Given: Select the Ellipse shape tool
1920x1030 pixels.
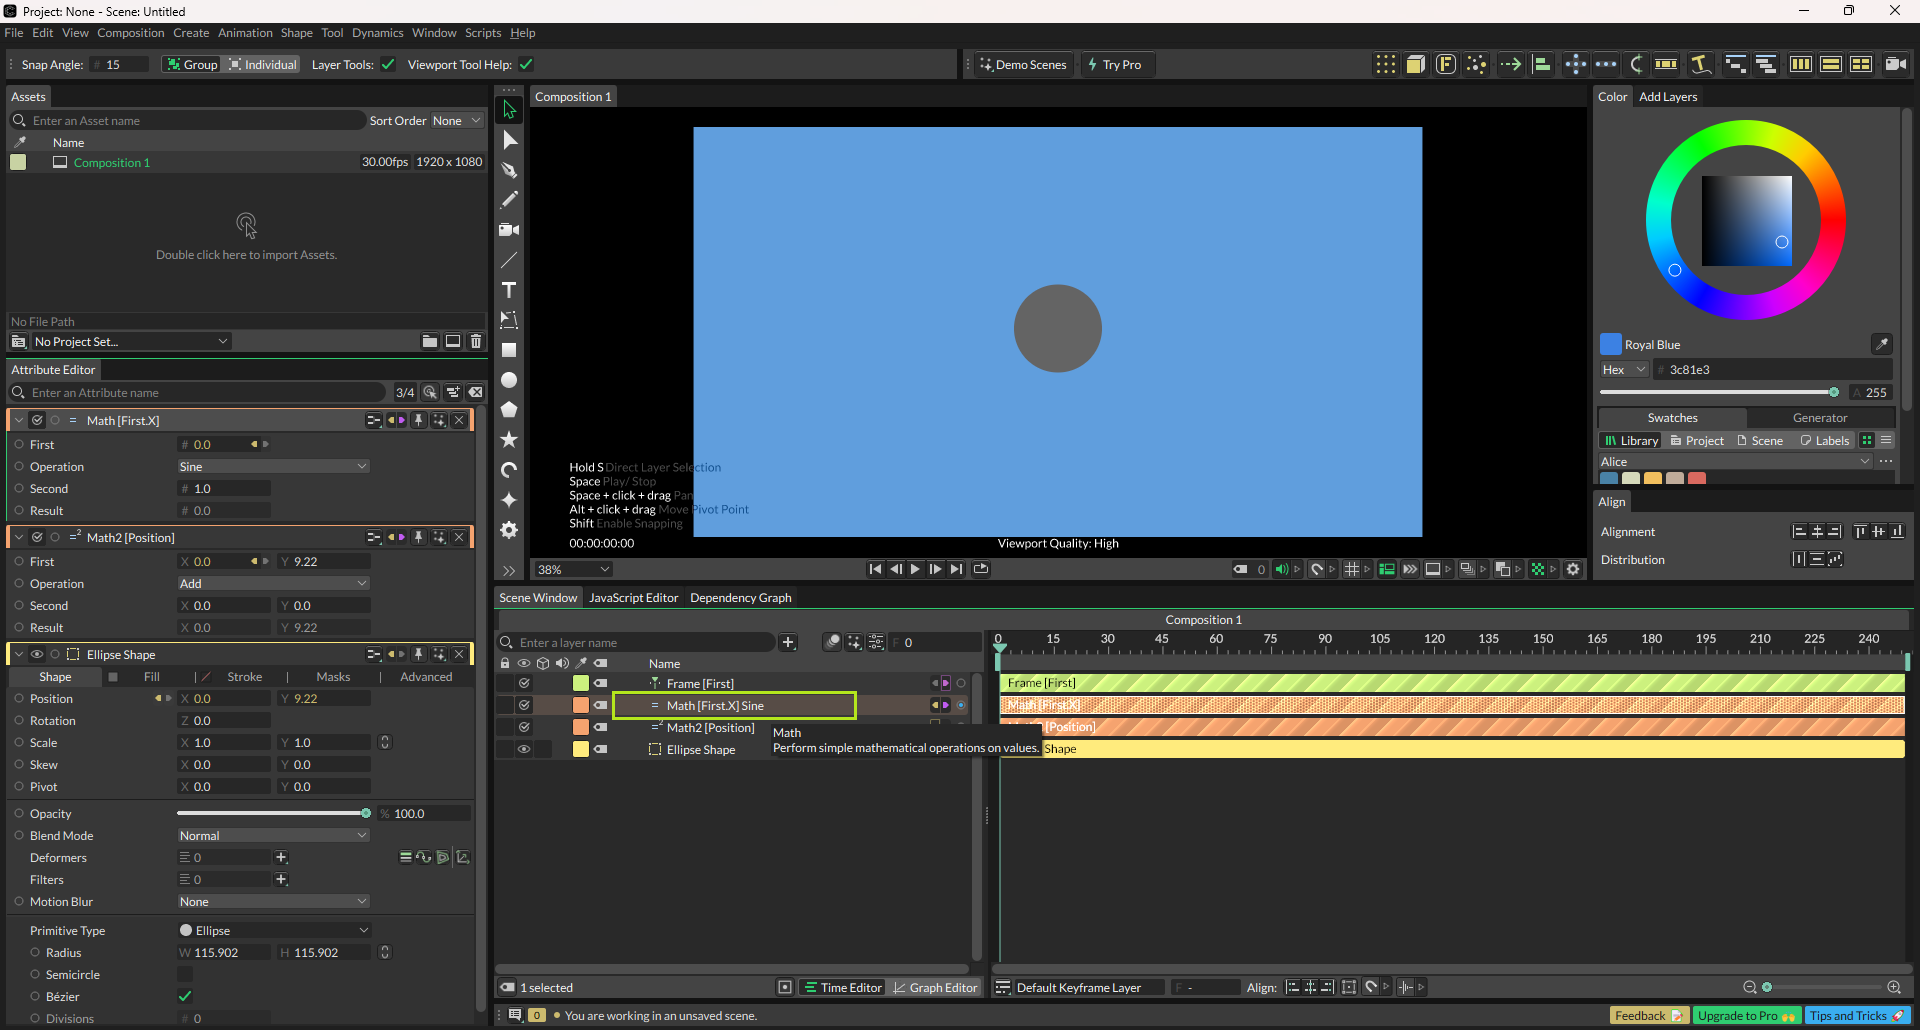Looking at the screenshot, I should (509, 380).
